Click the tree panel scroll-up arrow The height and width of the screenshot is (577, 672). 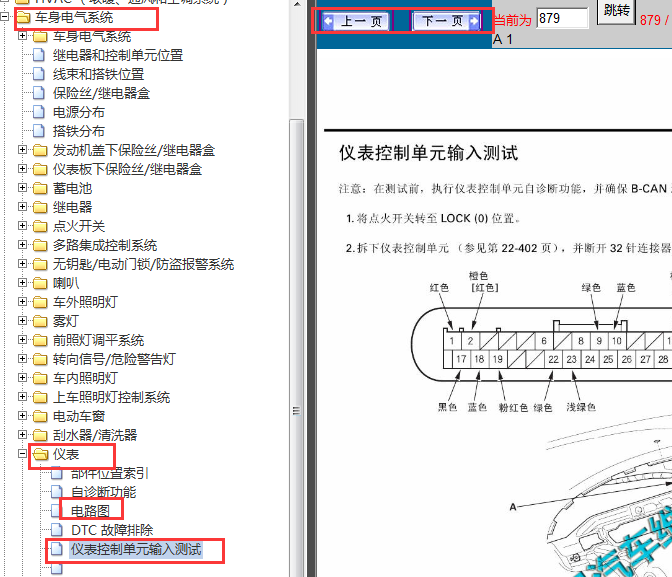point(297,4)
